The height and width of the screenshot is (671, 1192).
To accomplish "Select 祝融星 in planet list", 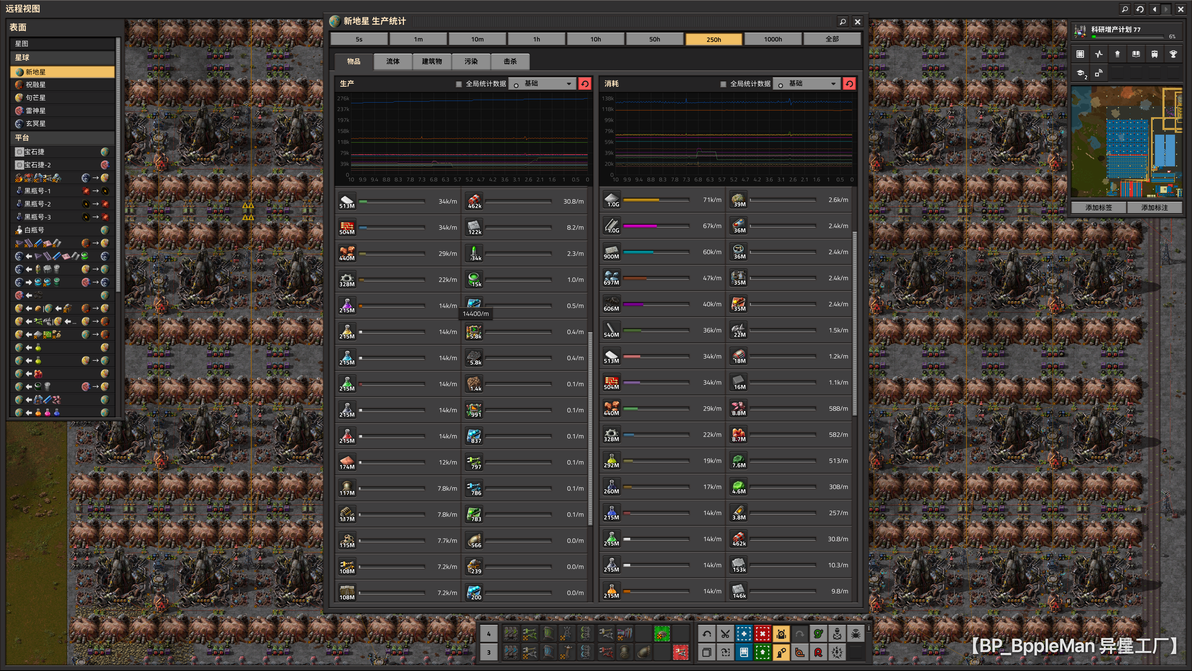I will coord(62,84).
